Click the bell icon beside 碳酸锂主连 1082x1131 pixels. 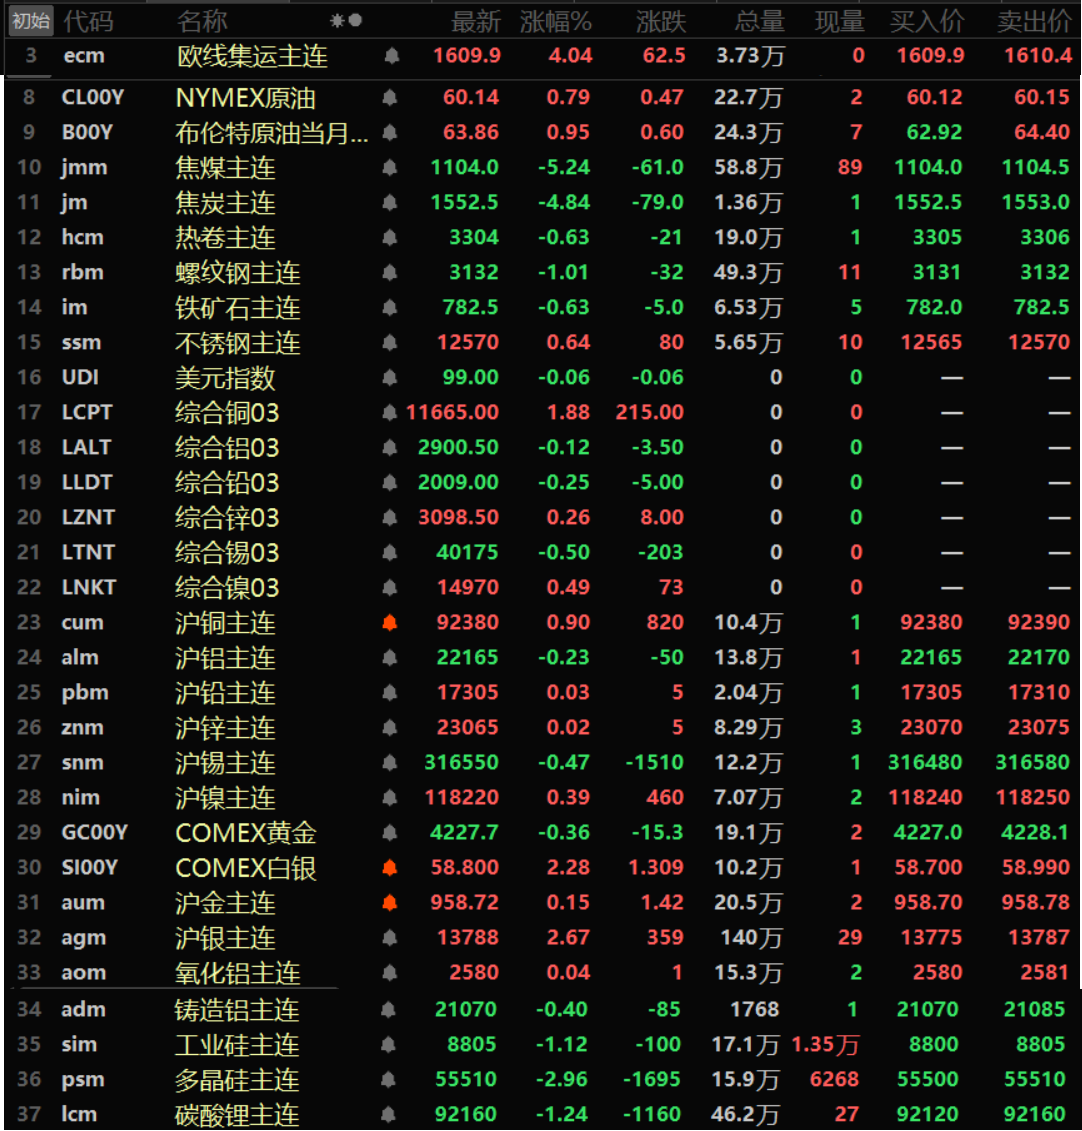coord(390,1114)
